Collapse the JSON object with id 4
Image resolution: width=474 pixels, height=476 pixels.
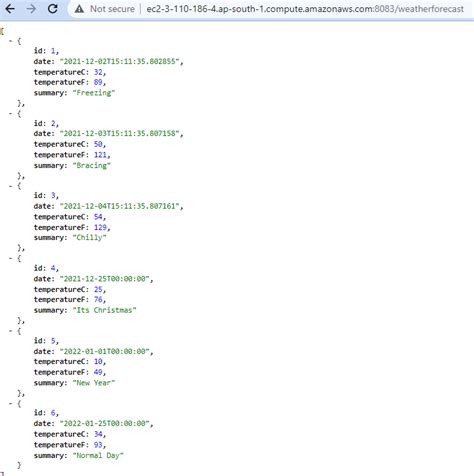click(11, 258)
